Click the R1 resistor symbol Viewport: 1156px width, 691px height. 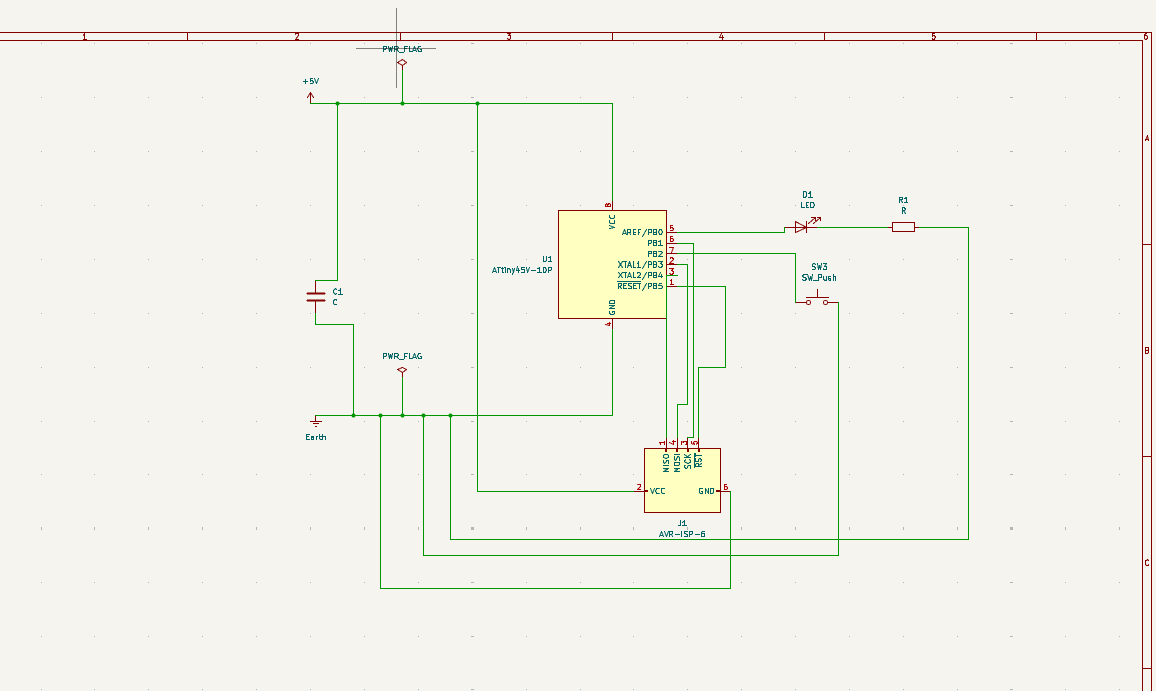903,227
